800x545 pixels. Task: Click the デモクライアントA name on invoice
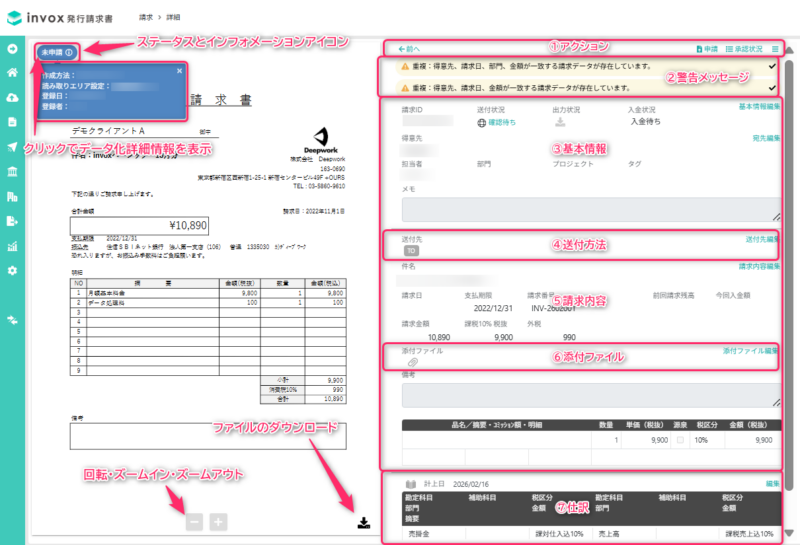pyautogui.click(x=108, y=131)
